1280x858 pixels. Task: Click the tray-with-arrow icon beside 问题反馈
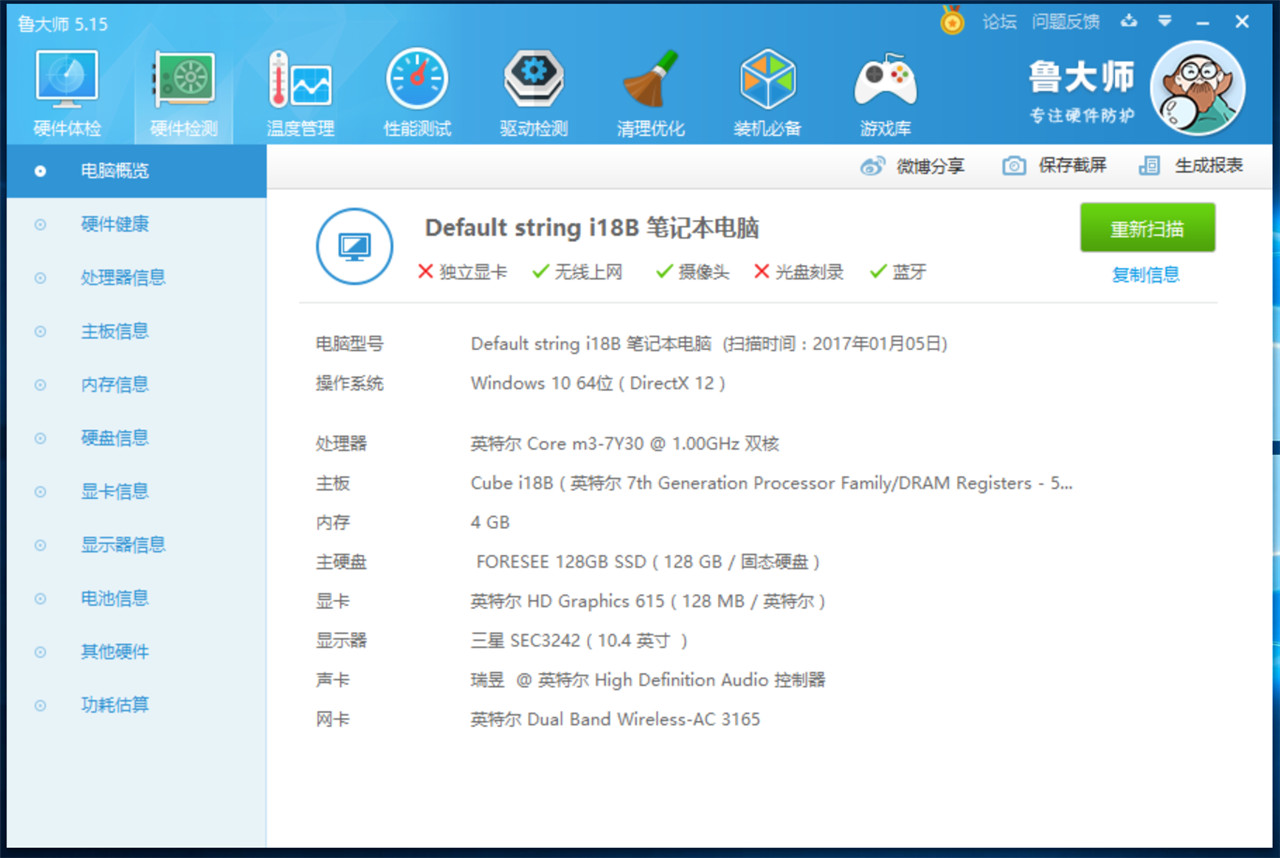[1129, 21]
